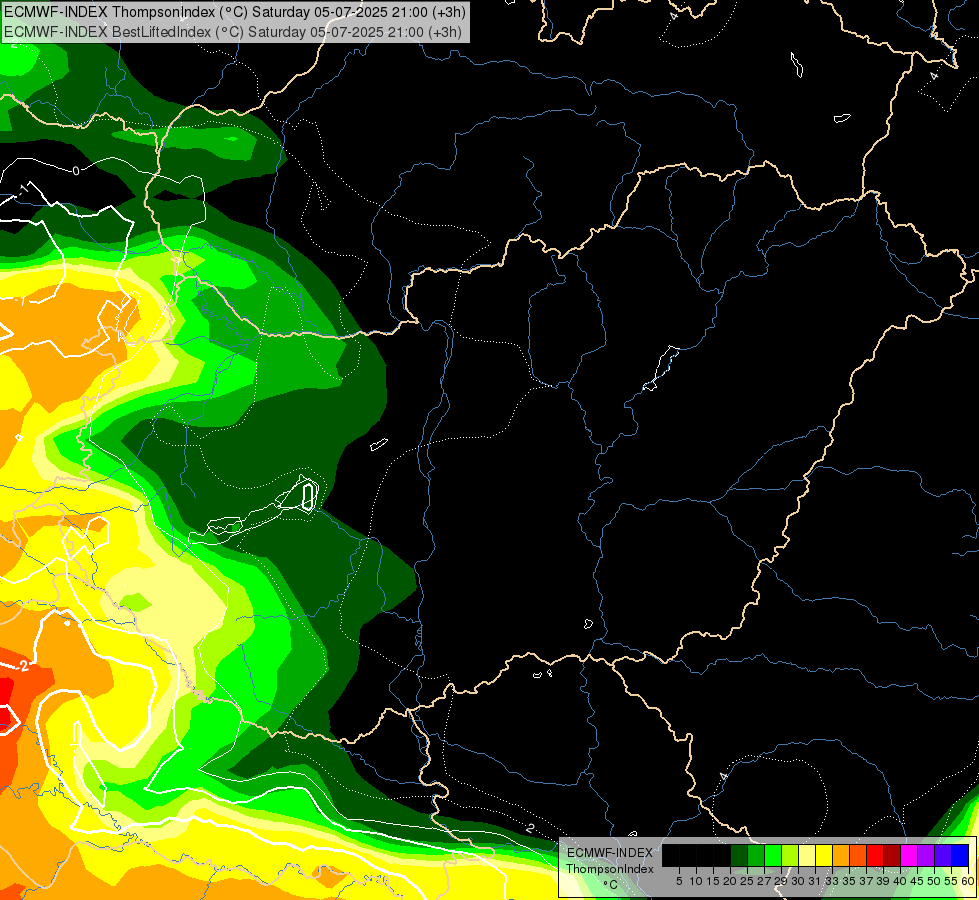Select the purple 45-50 legend swatch

click(926, 855)
